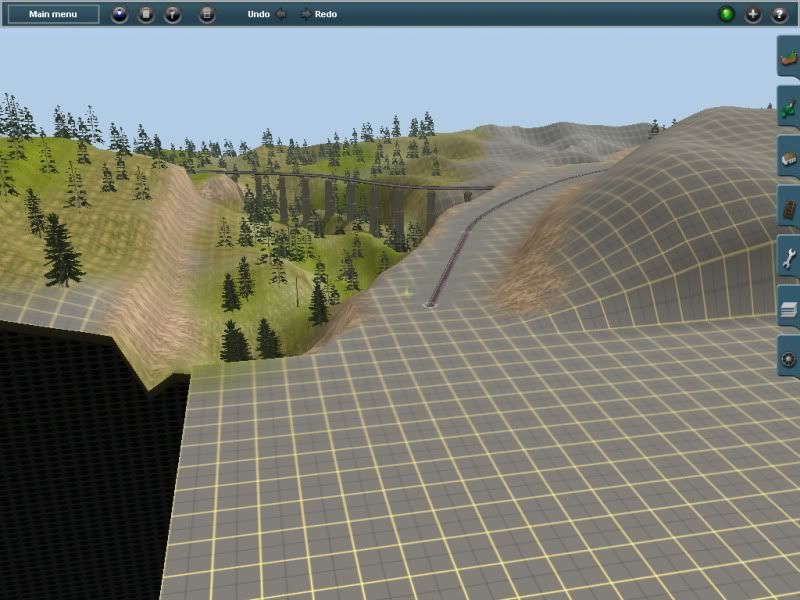This screenshot has height=600, width=800.
Task: Undo the last edit with left arrow
Action: [280, 15]
